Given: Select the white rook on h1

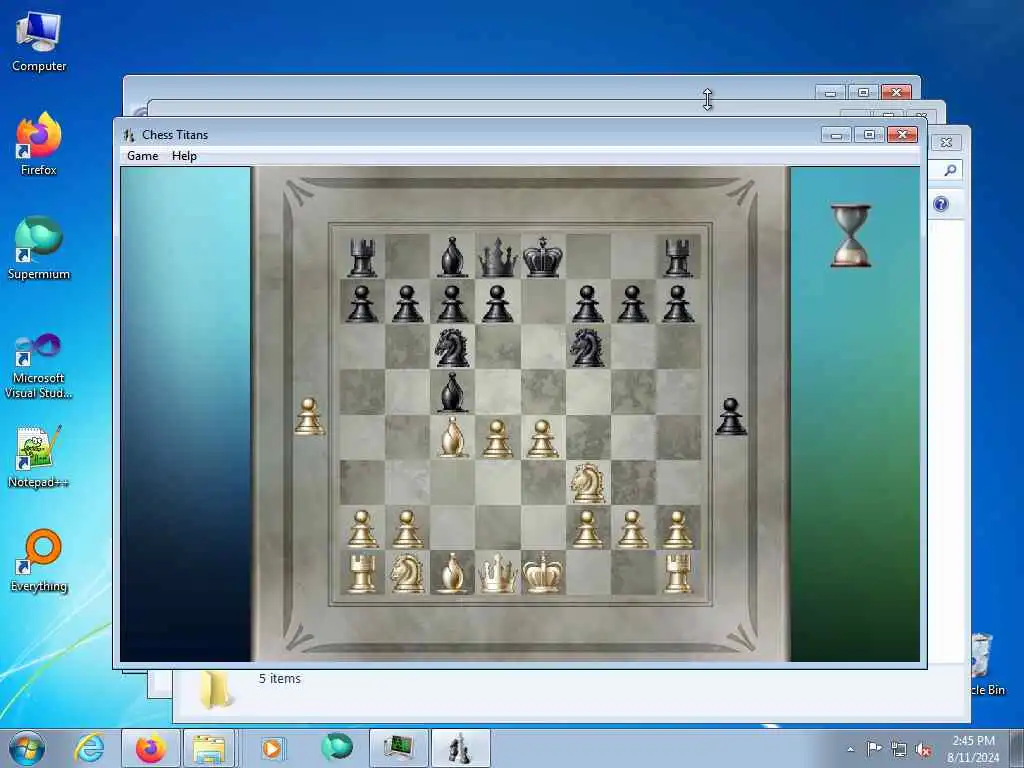Looking at the screenshot, I should 677,573.
